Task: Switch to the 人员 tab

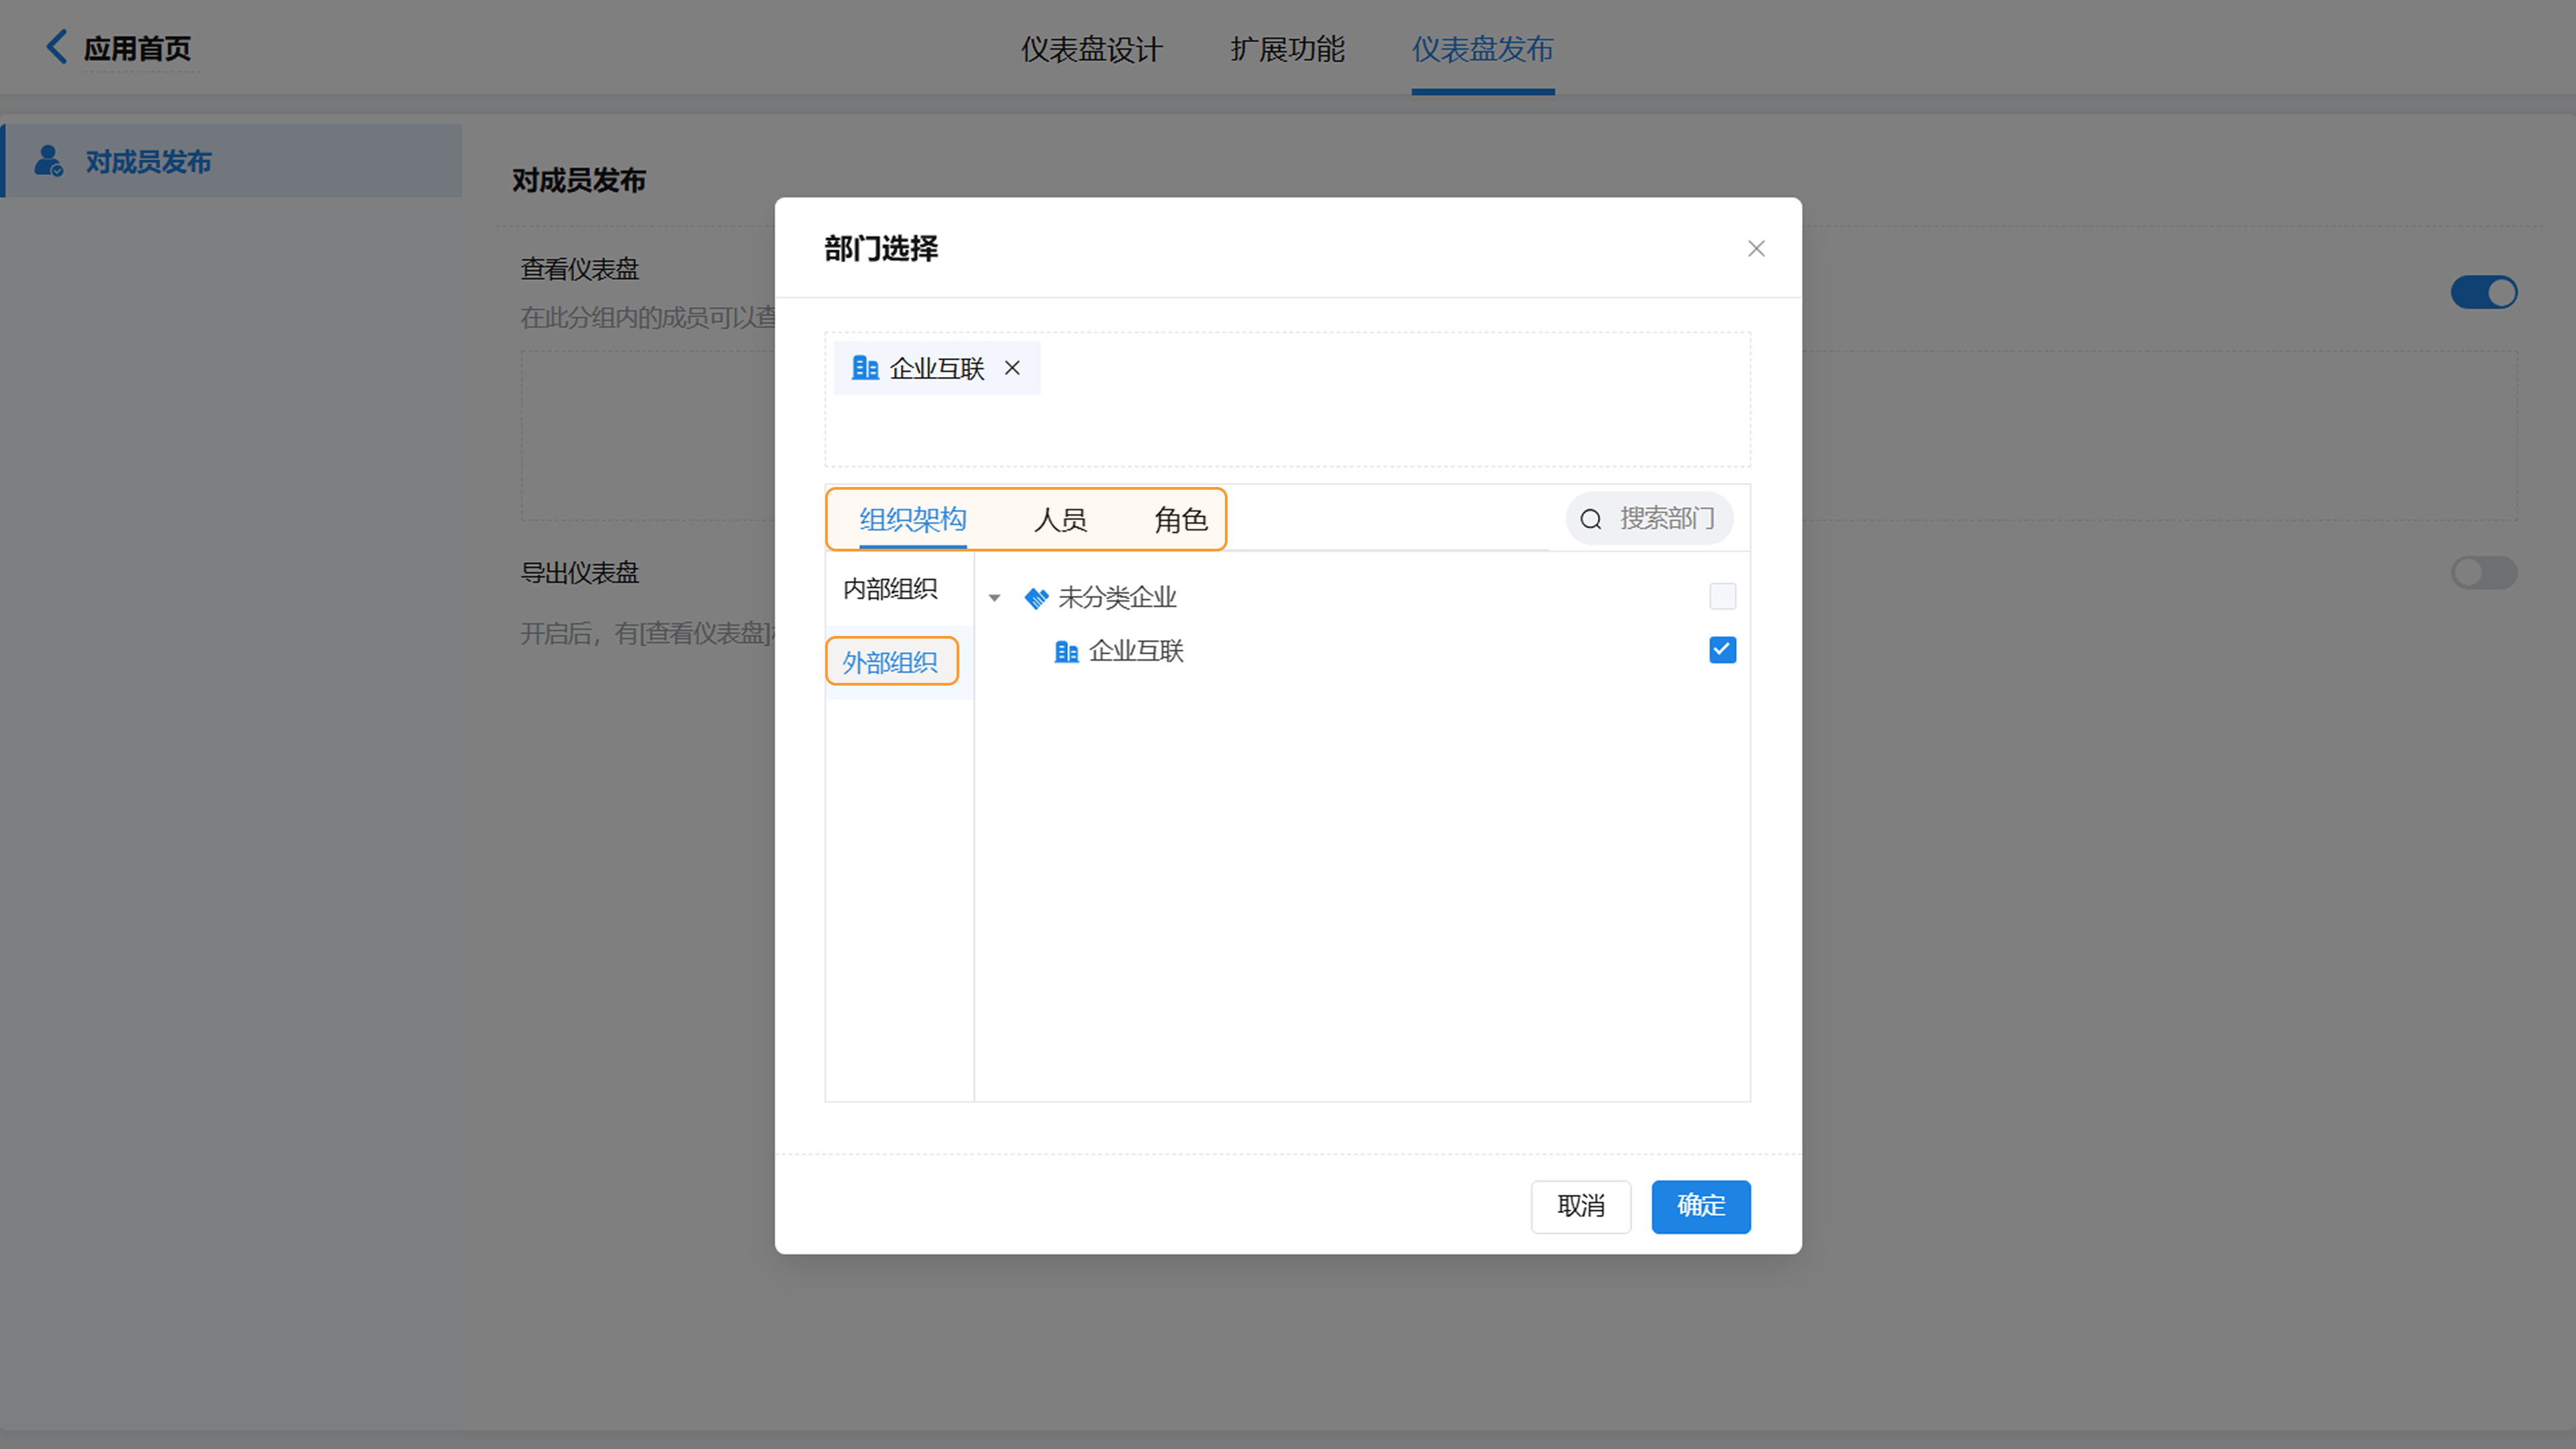Action: 1059,520
